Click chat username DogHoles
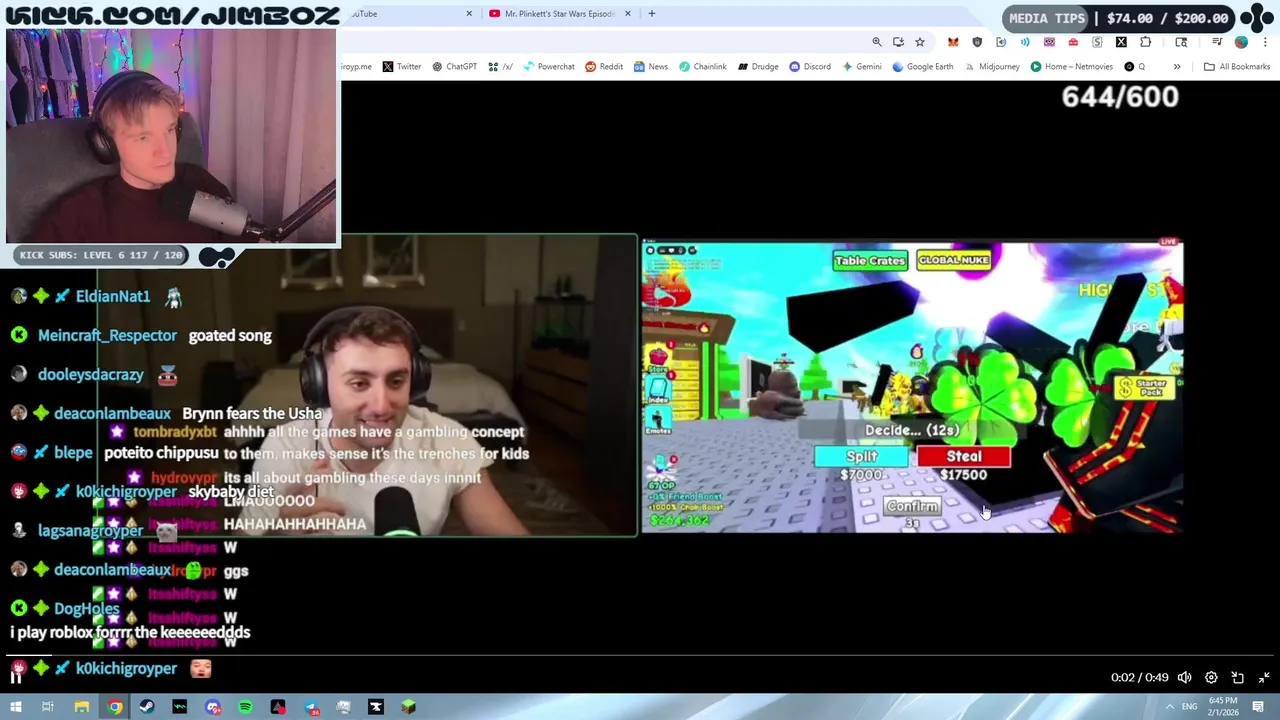Image resolution: width=1280 pixels, height=720 pixels. click(87, 609)
